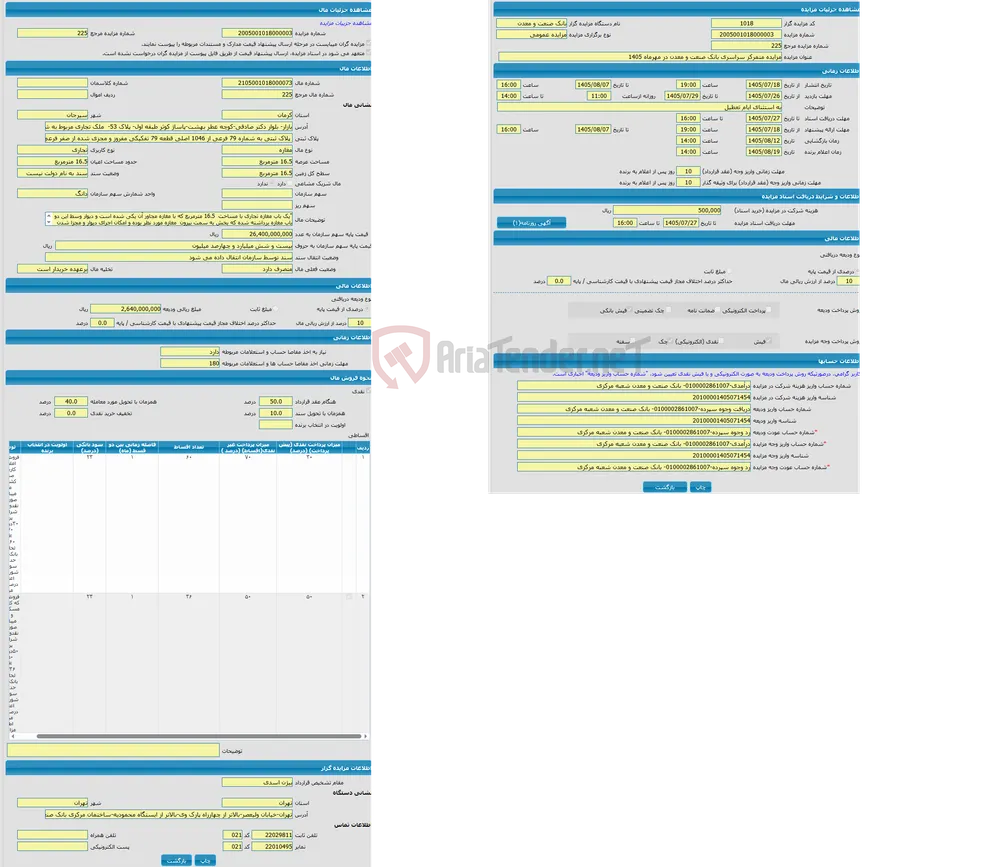1000x867 pixels.
Task: Click the چاپ button below the property details form
Action: click(x=205, y=860)
